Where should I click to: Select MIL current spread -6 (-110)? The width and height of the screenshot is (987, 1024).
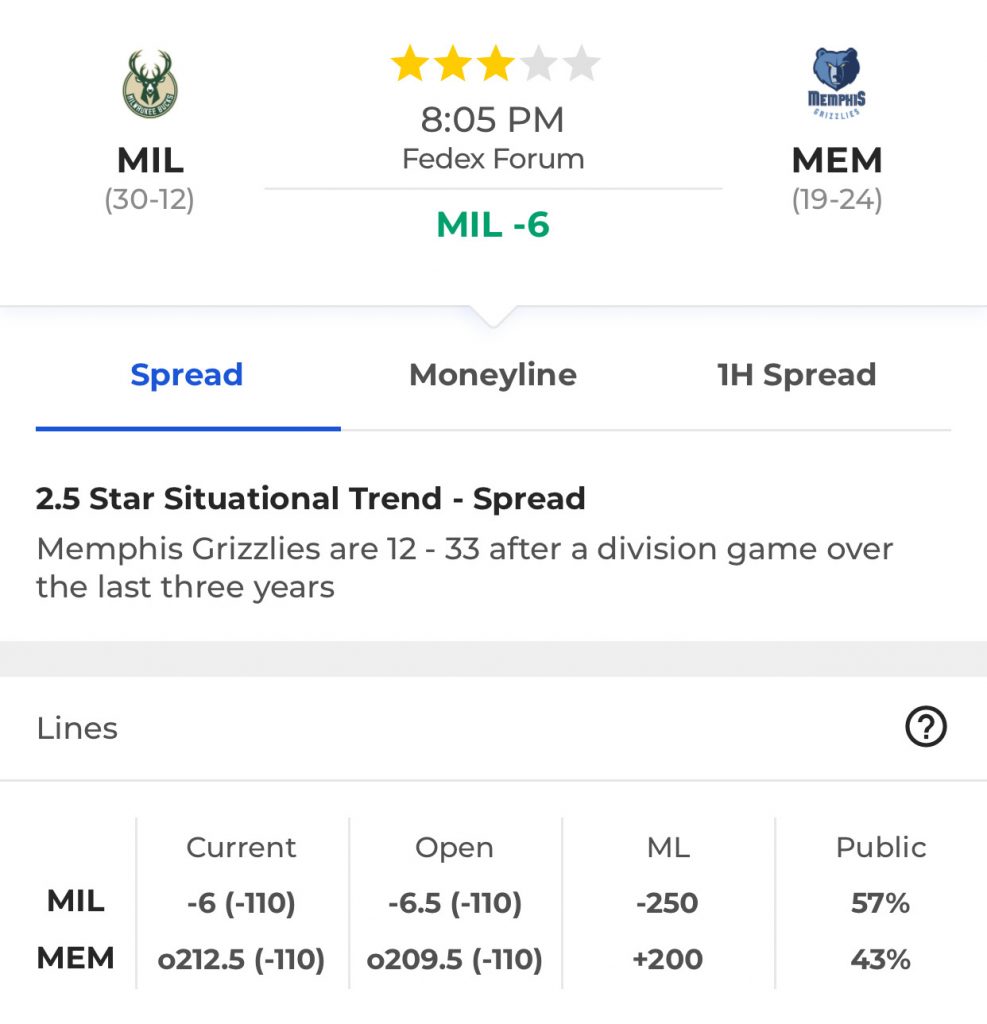(241, 903)
